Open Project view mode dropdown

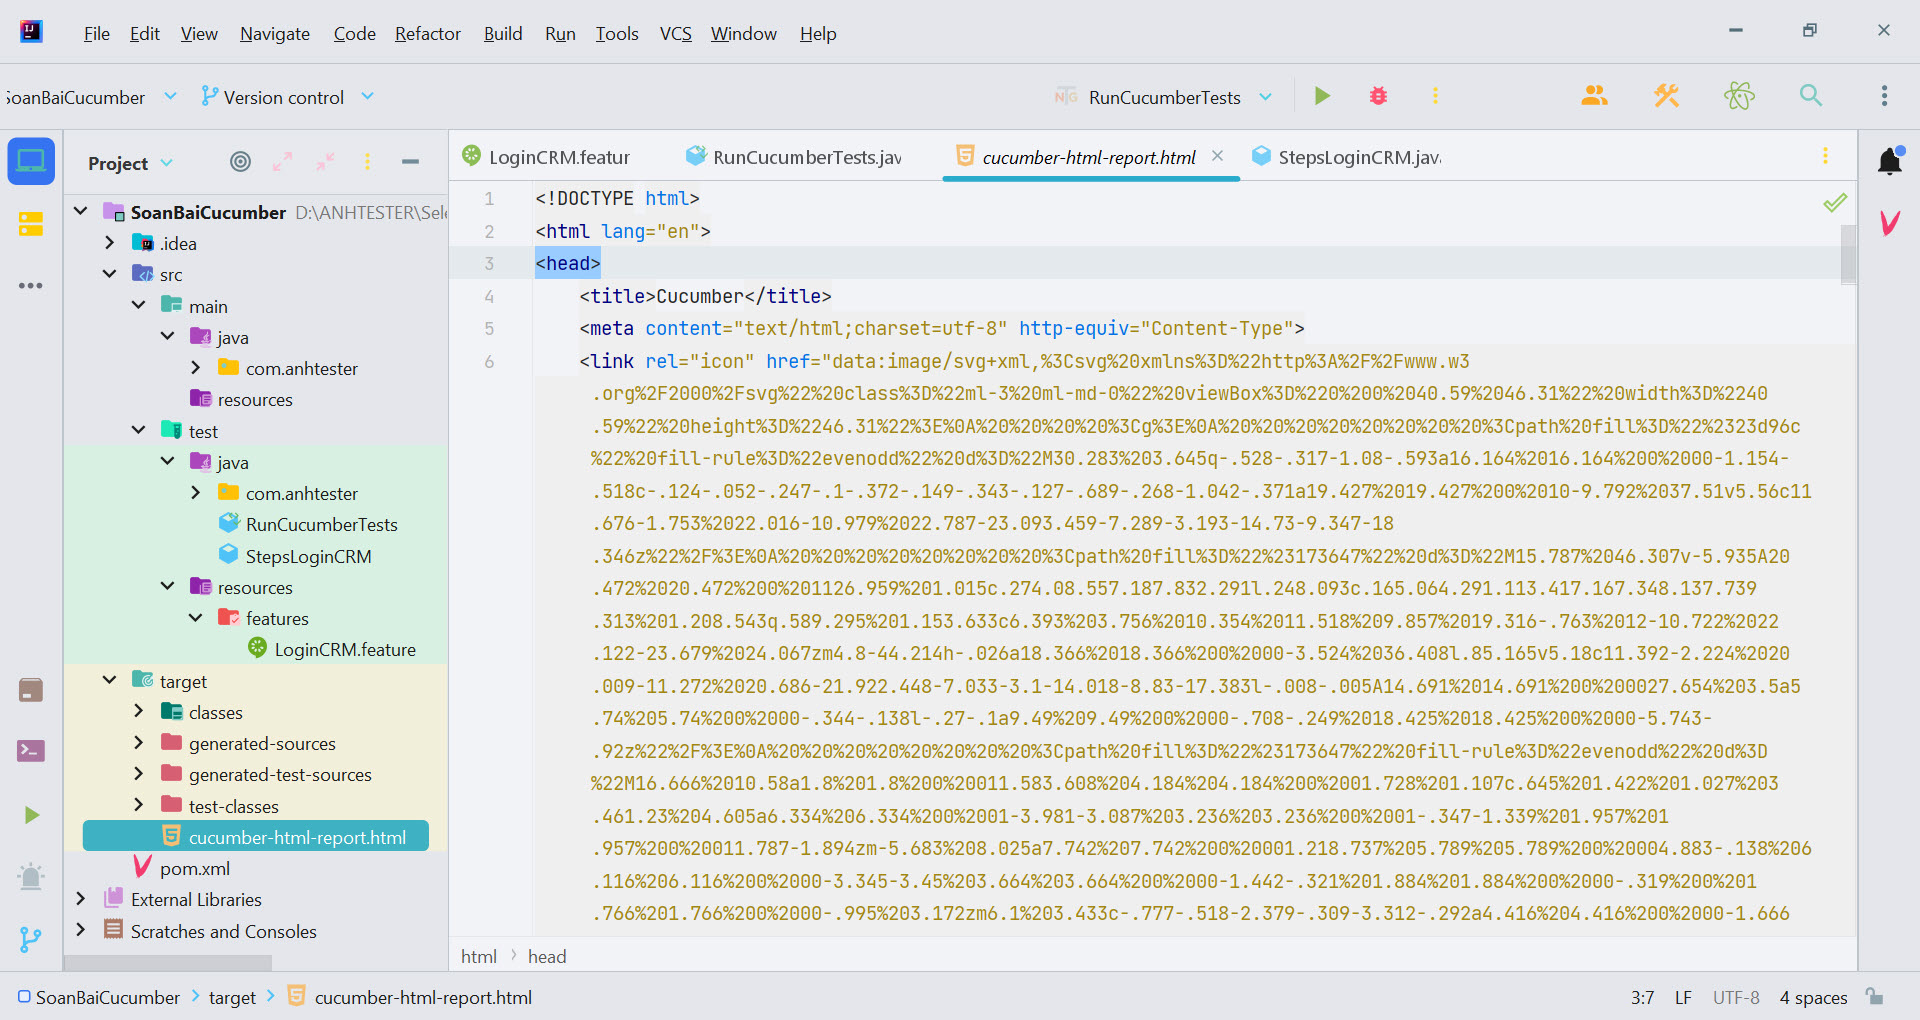coord(131,163)
